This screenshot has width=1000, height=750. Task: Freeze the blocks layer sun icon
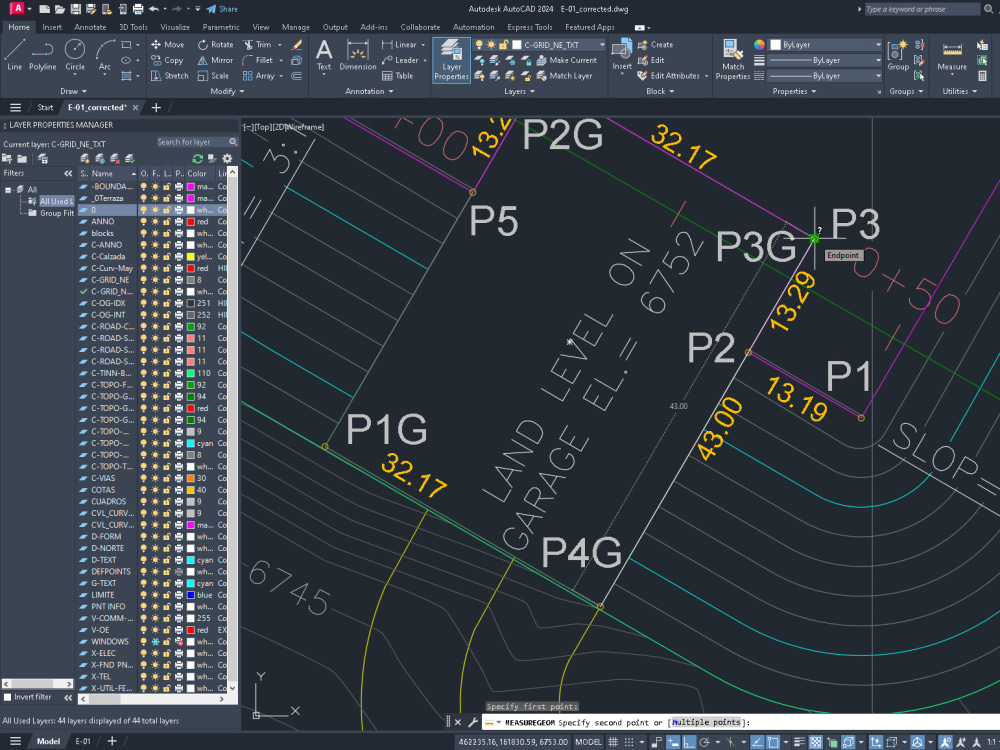[x=156, y=233]
